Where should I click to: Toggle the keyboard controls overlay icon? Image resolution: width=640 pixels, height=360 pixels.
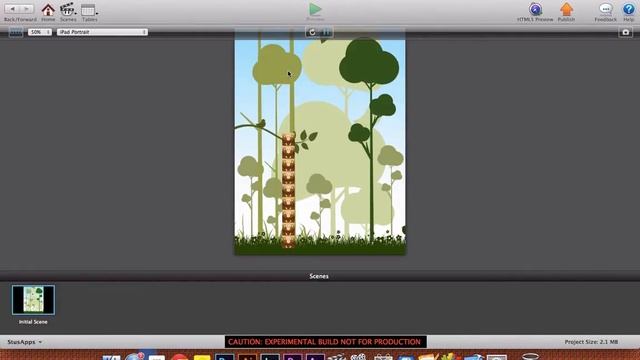(x=16, y=32)
